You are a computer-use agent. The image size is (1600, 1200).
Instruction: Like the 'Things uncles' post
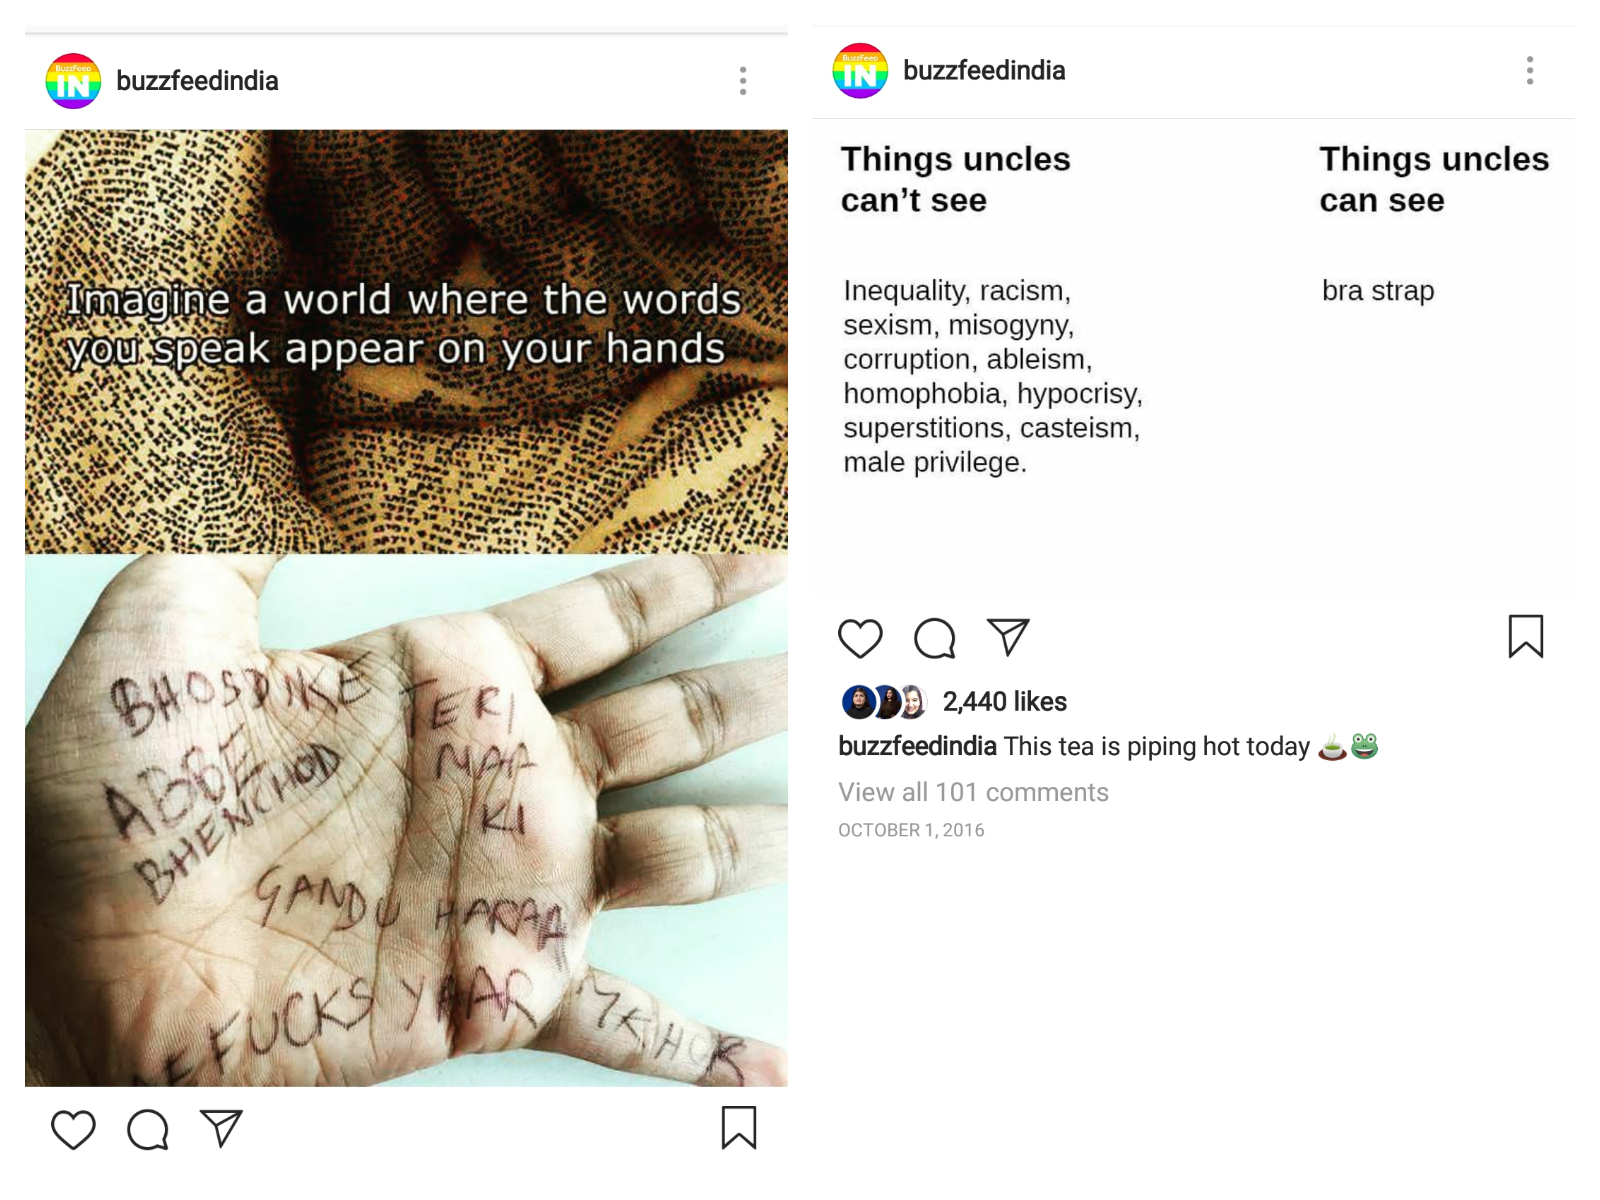pyautogui.click(x=860, y=638)
